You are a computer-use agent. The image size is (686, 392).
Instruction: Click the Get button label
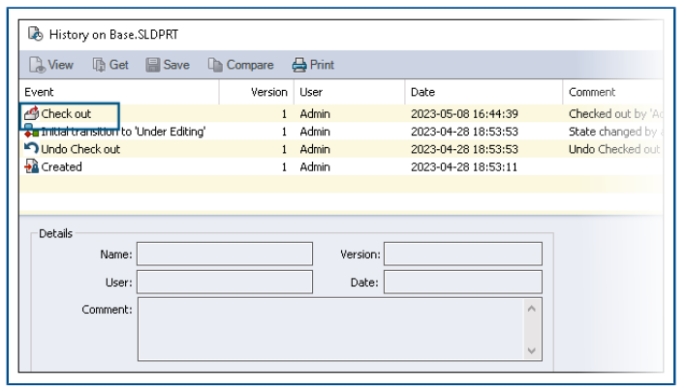click(119, 65)
